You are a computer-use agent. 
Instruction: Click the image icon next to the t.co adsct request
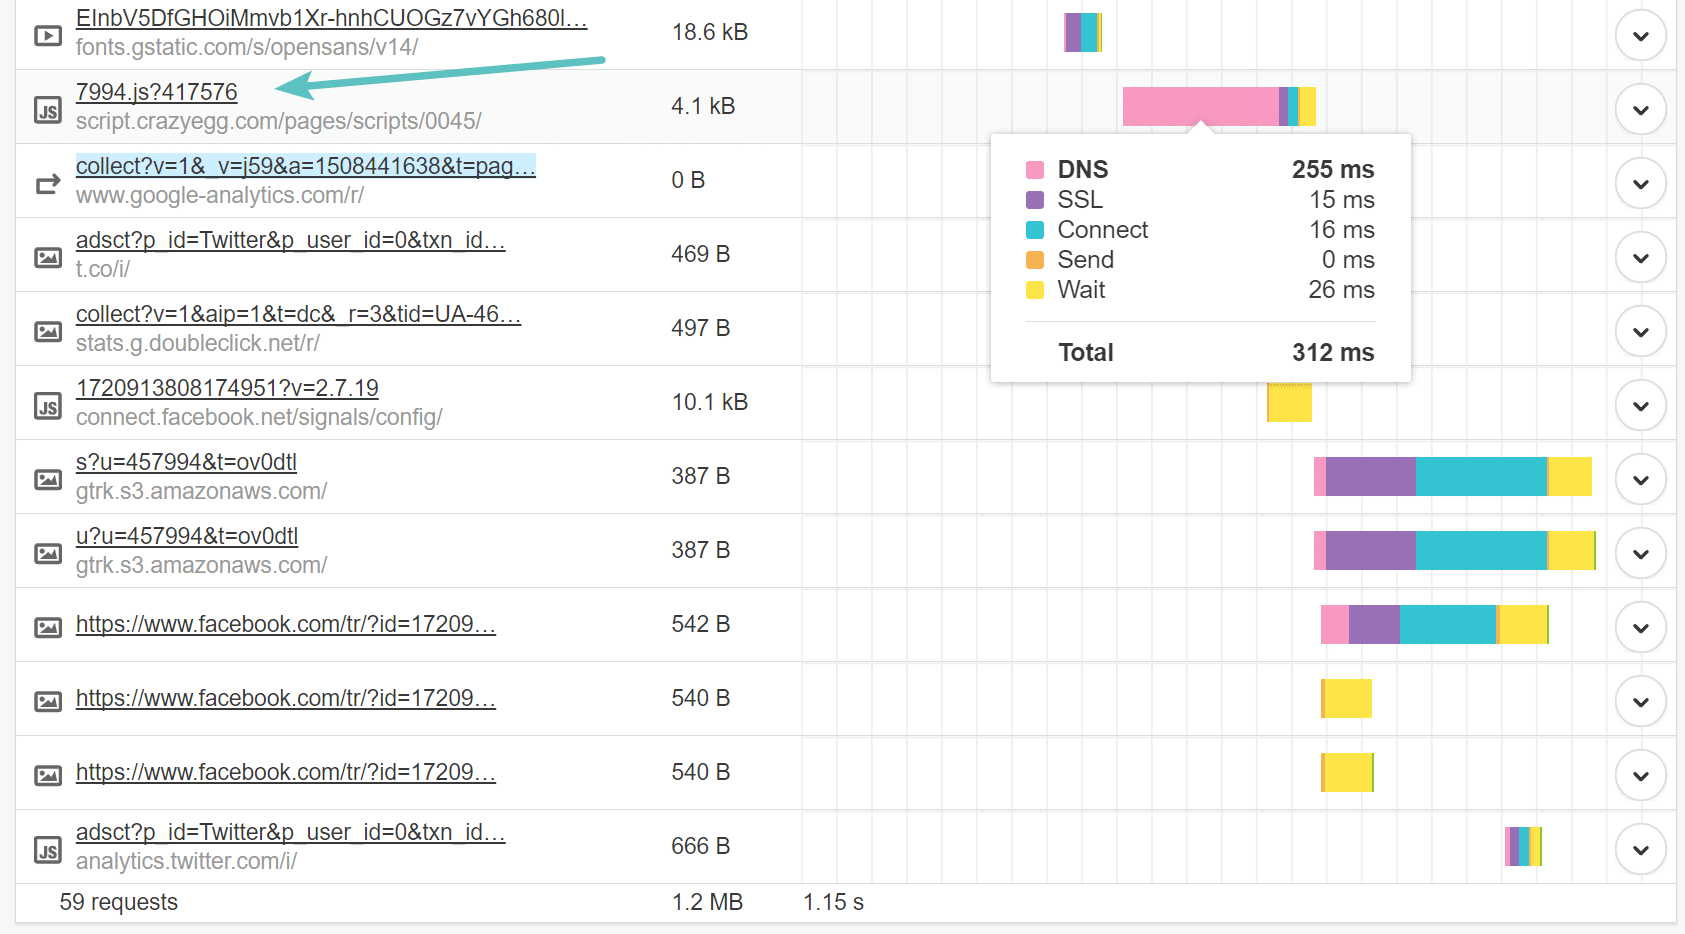(x=47, y=258)
